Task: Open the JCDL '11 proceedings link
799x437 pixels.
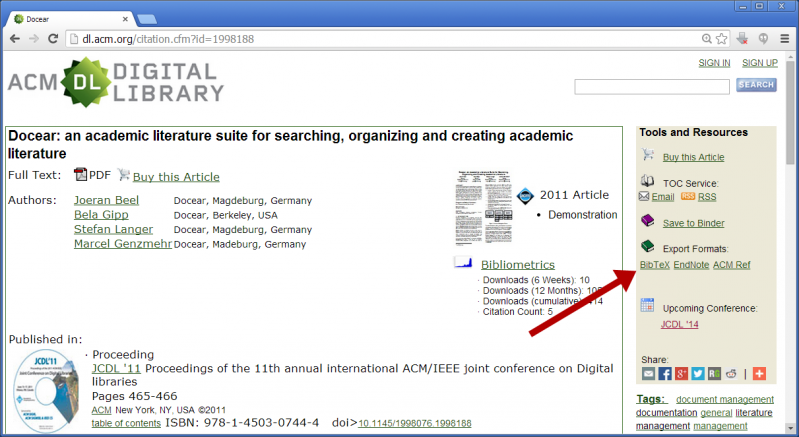Action: 116,368
